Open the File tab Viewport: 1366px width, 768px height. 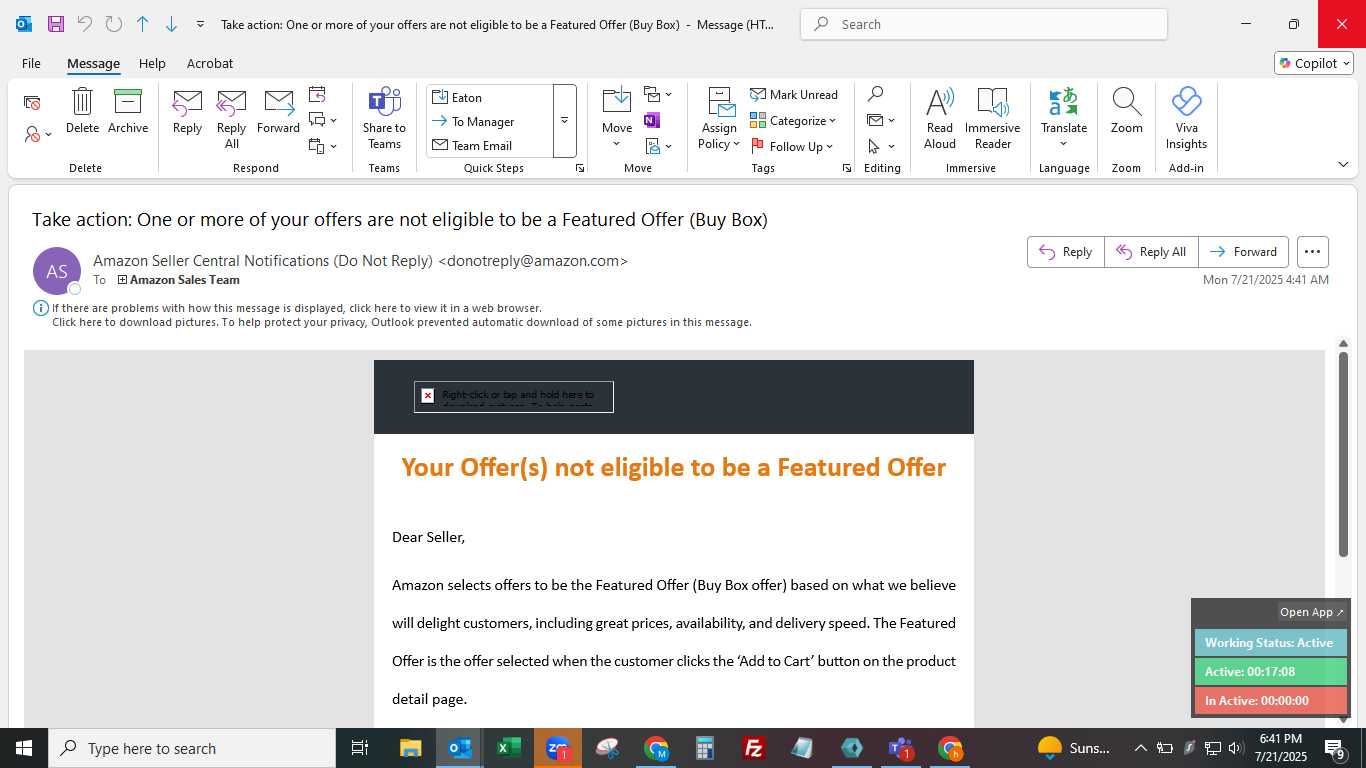(31, 63)
